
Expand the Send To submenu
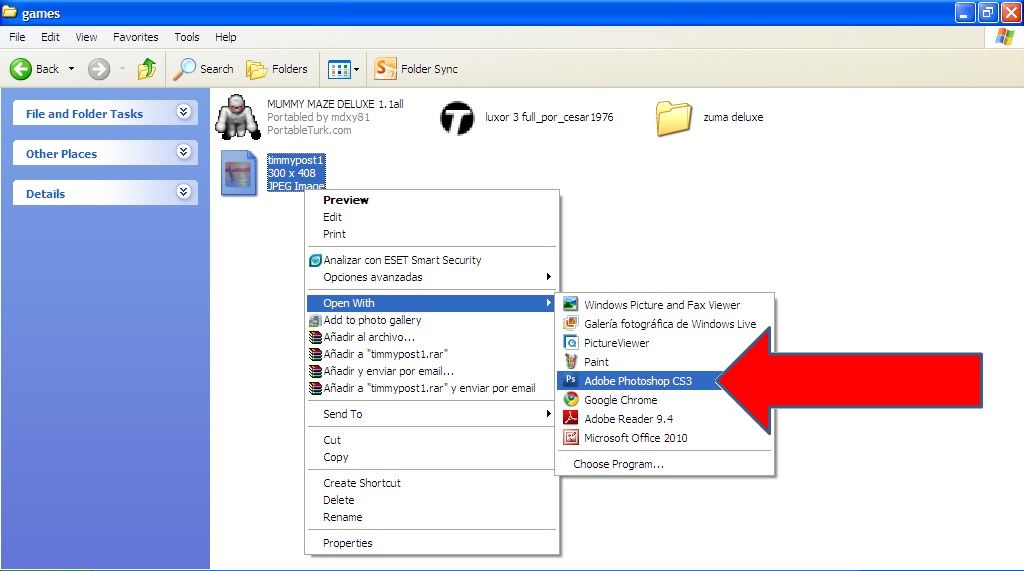click(x=432, y=414)
